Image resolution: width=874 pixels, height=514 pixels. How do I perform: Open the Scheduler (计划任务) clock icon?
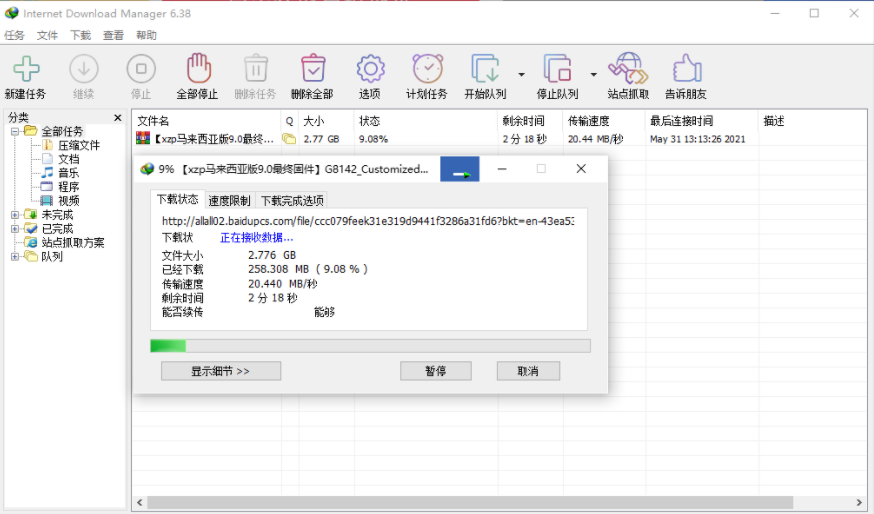pyautogui.click(x=427, y=69)
